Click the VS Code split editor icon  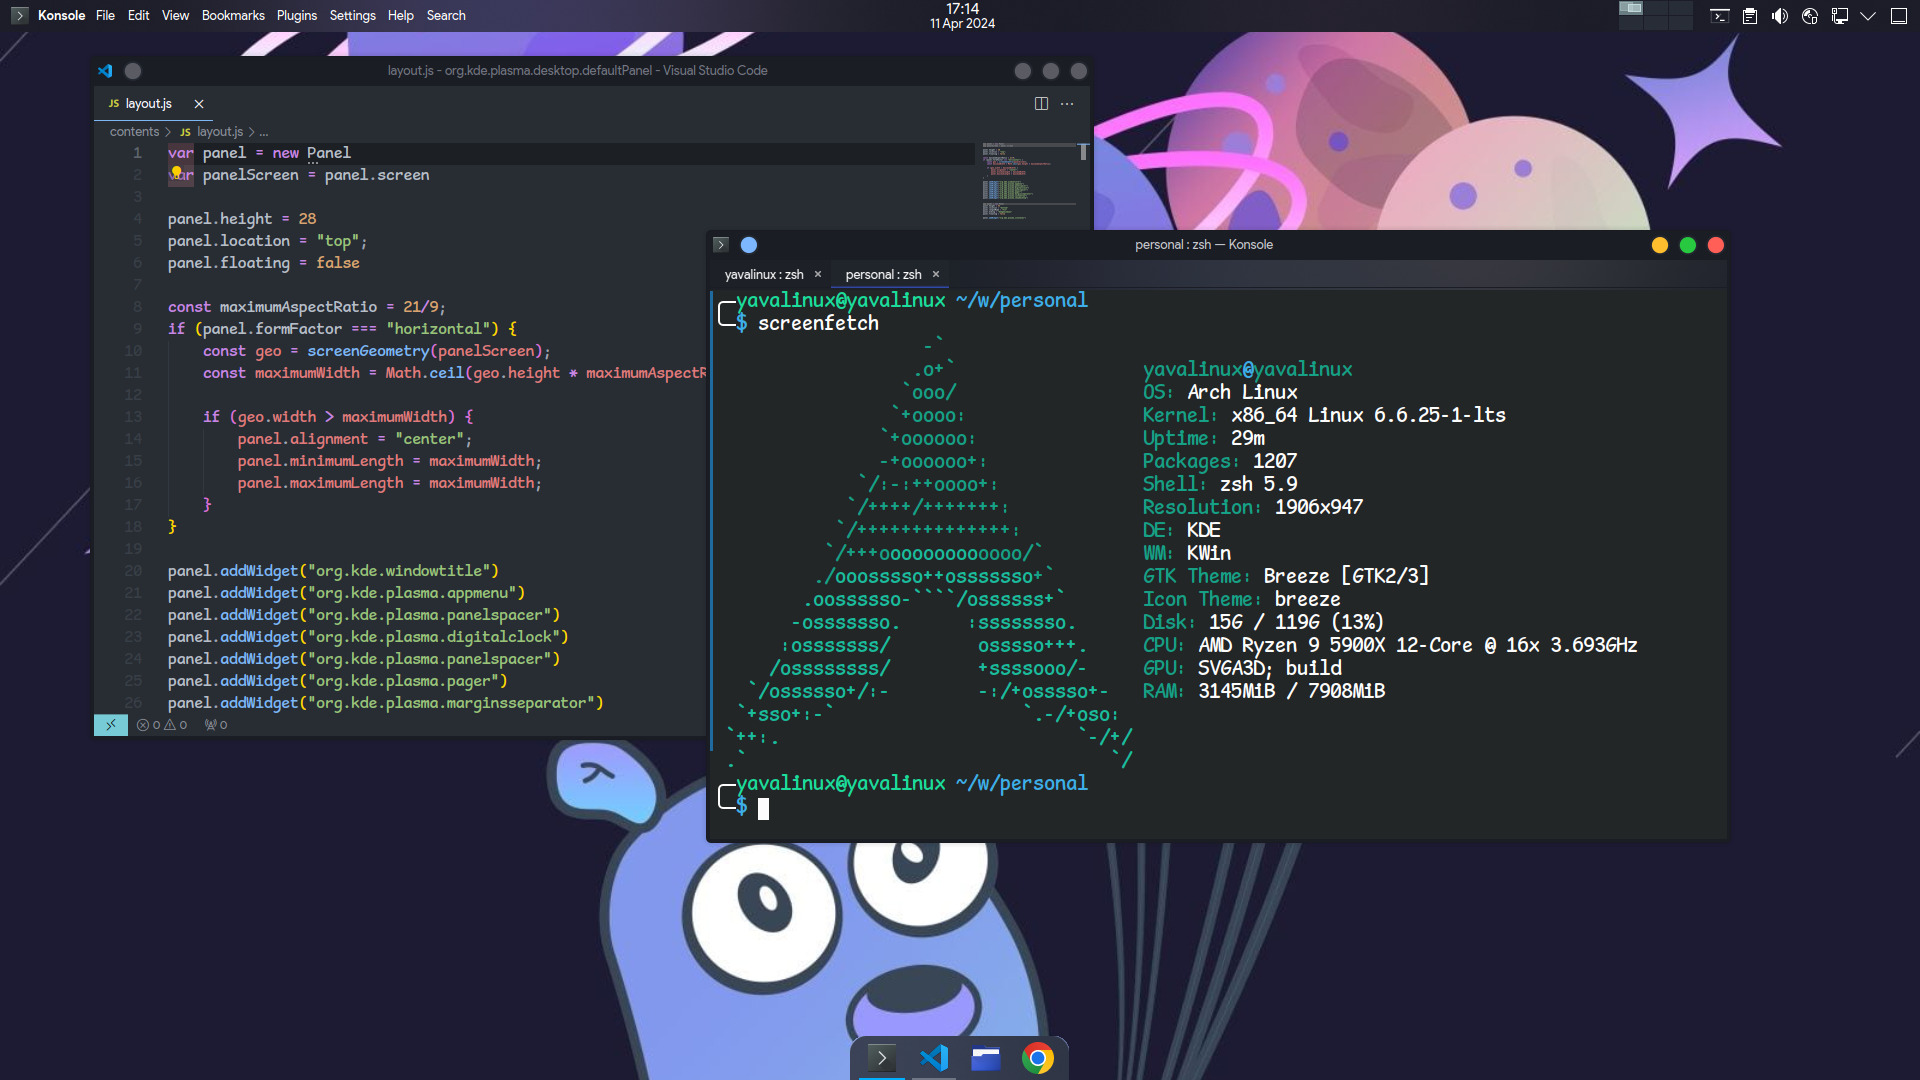coord(1041,104)
